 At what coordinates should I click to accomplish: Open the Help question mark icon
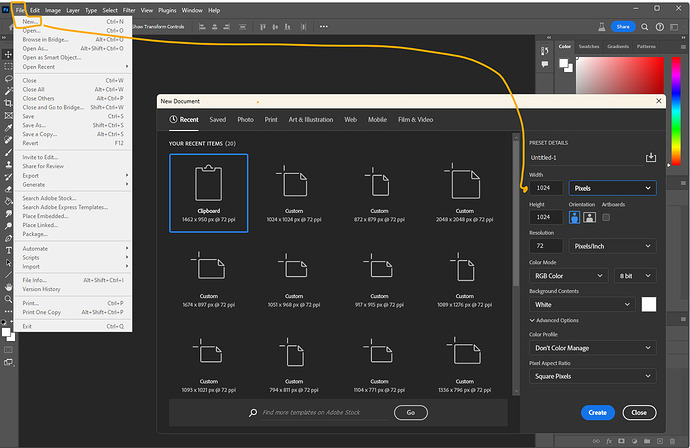(x=659, y=27)
